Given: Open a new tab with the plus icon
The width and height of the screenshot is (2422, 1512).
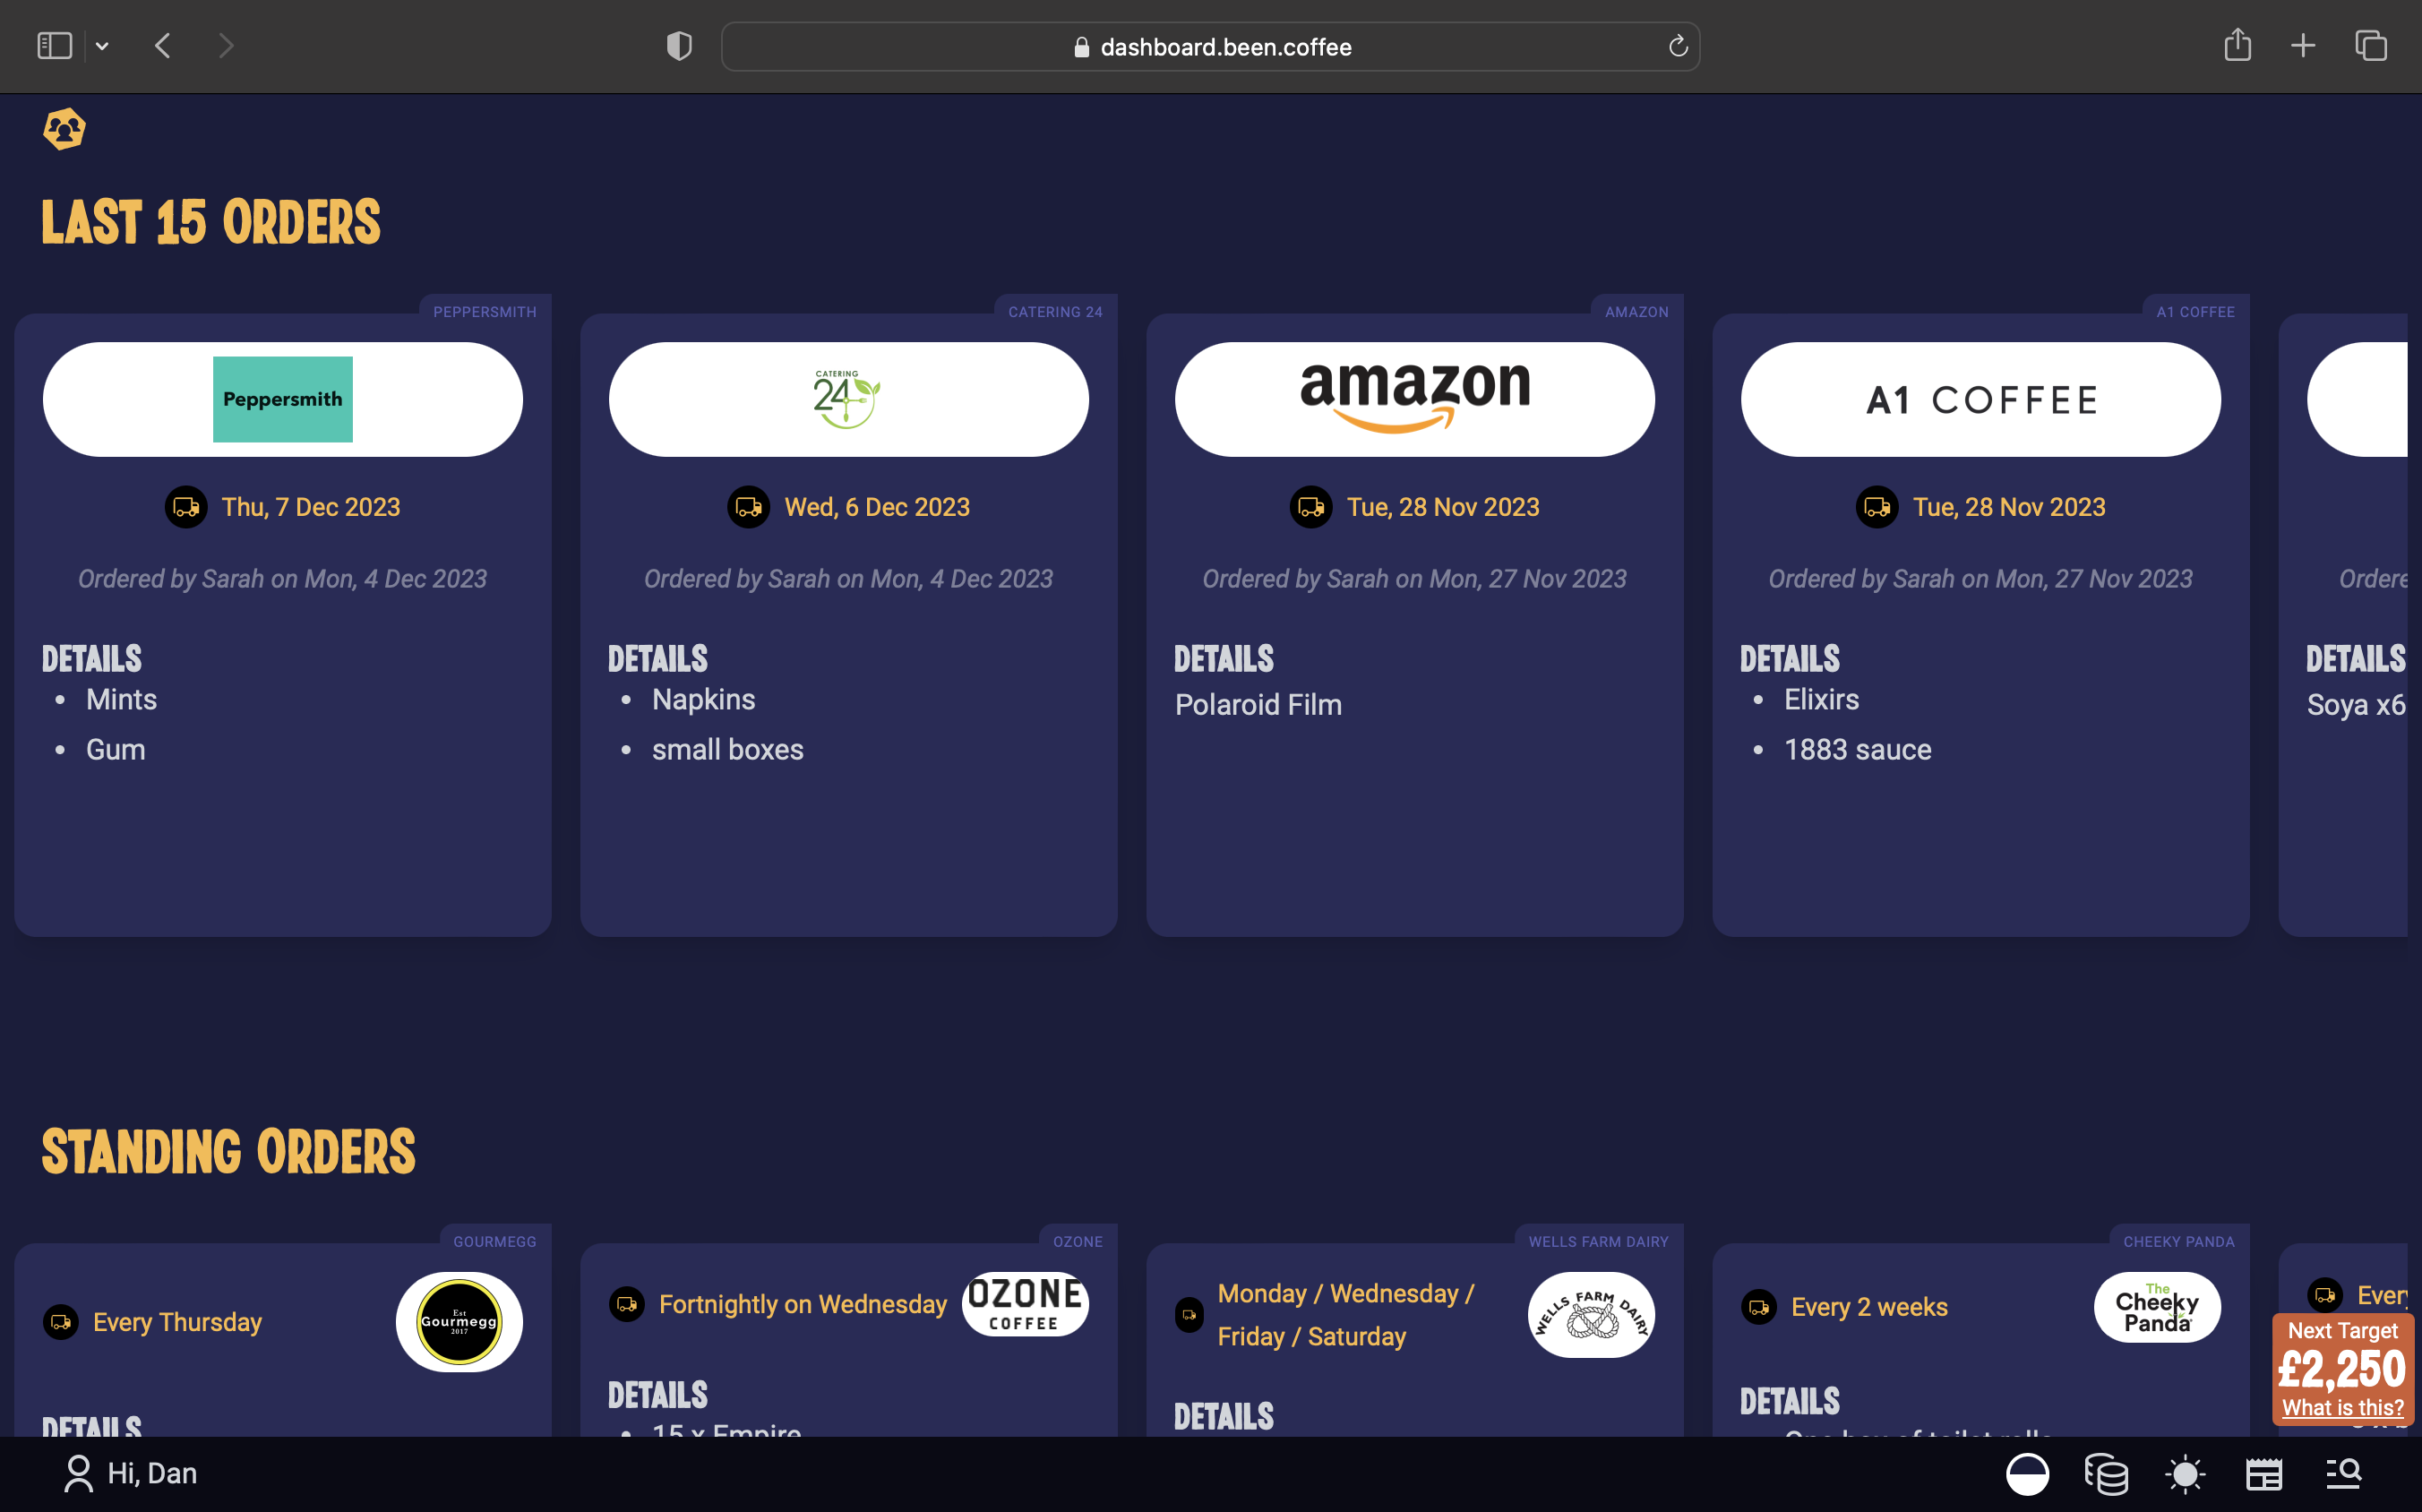Looking at the screenshot, I should coord(2303,46).
